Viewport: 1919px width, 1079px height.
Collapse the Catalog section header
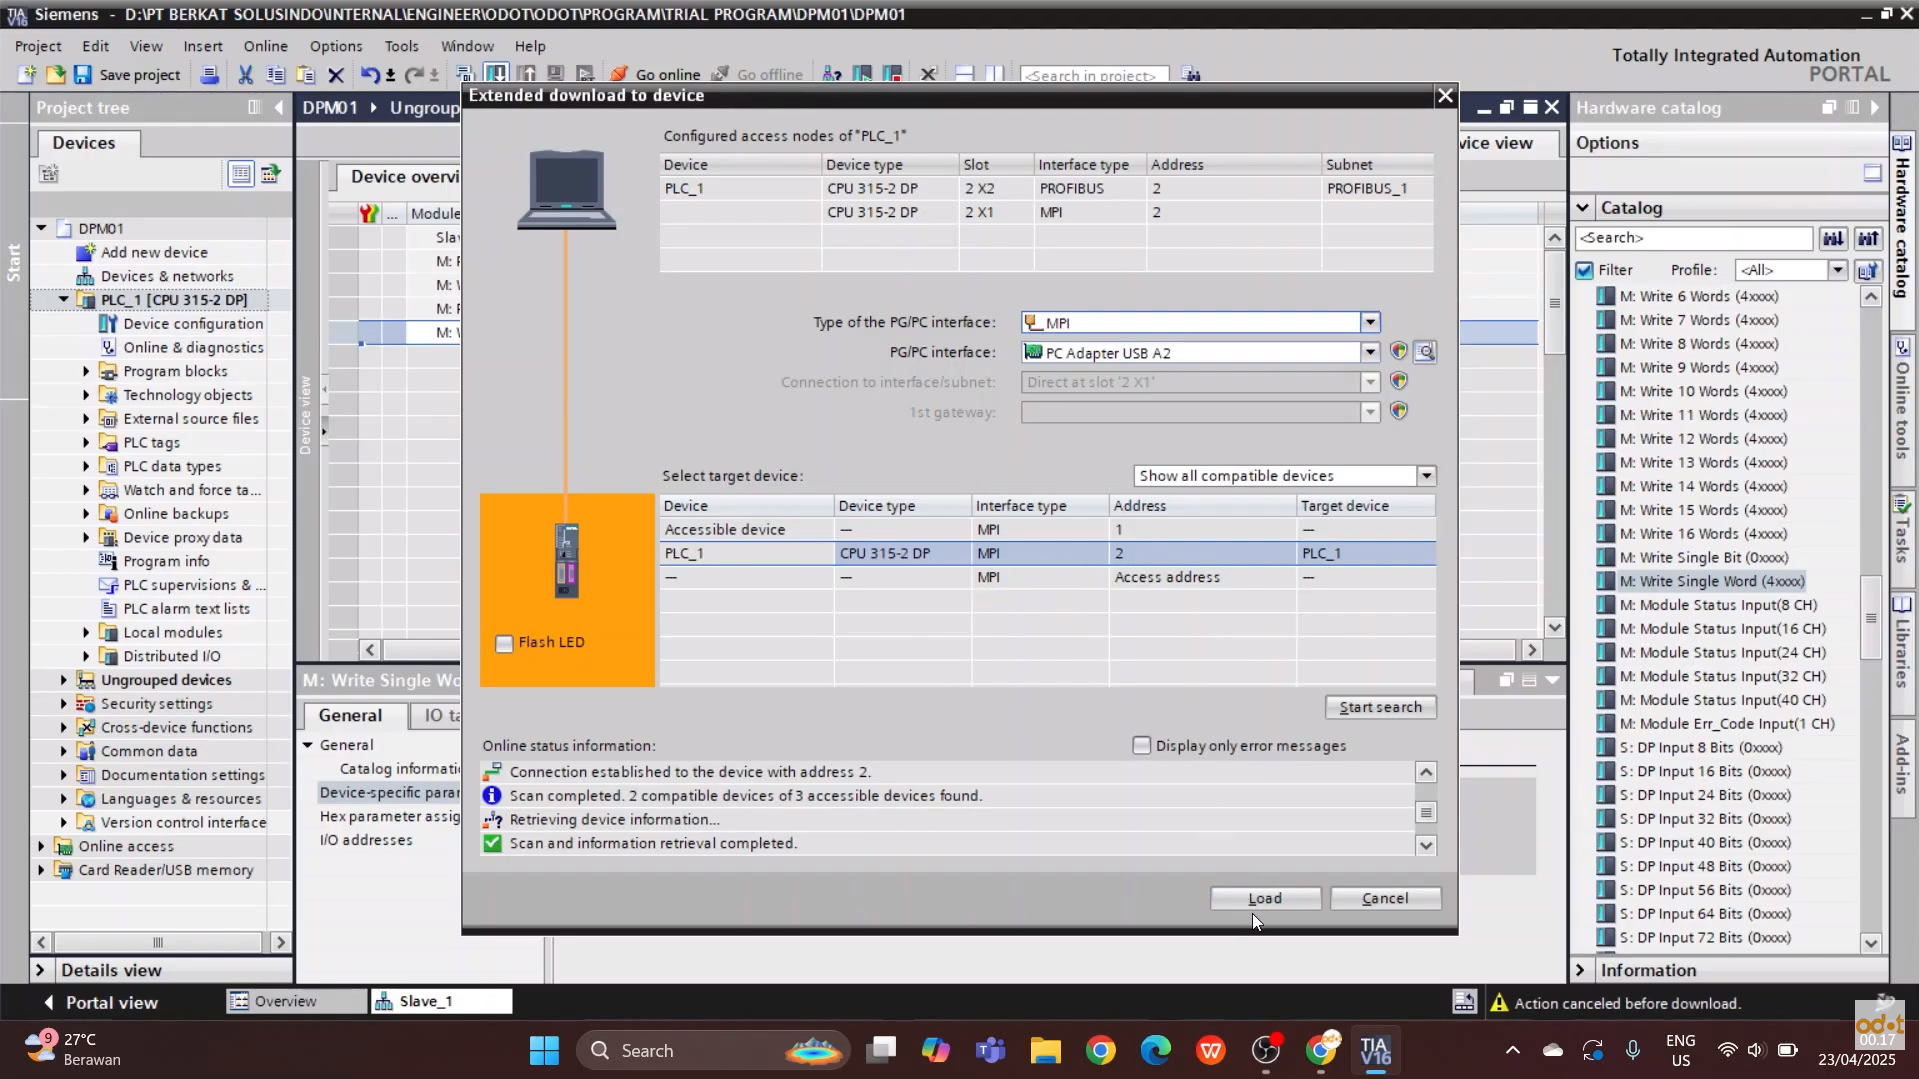[1582, 208]
